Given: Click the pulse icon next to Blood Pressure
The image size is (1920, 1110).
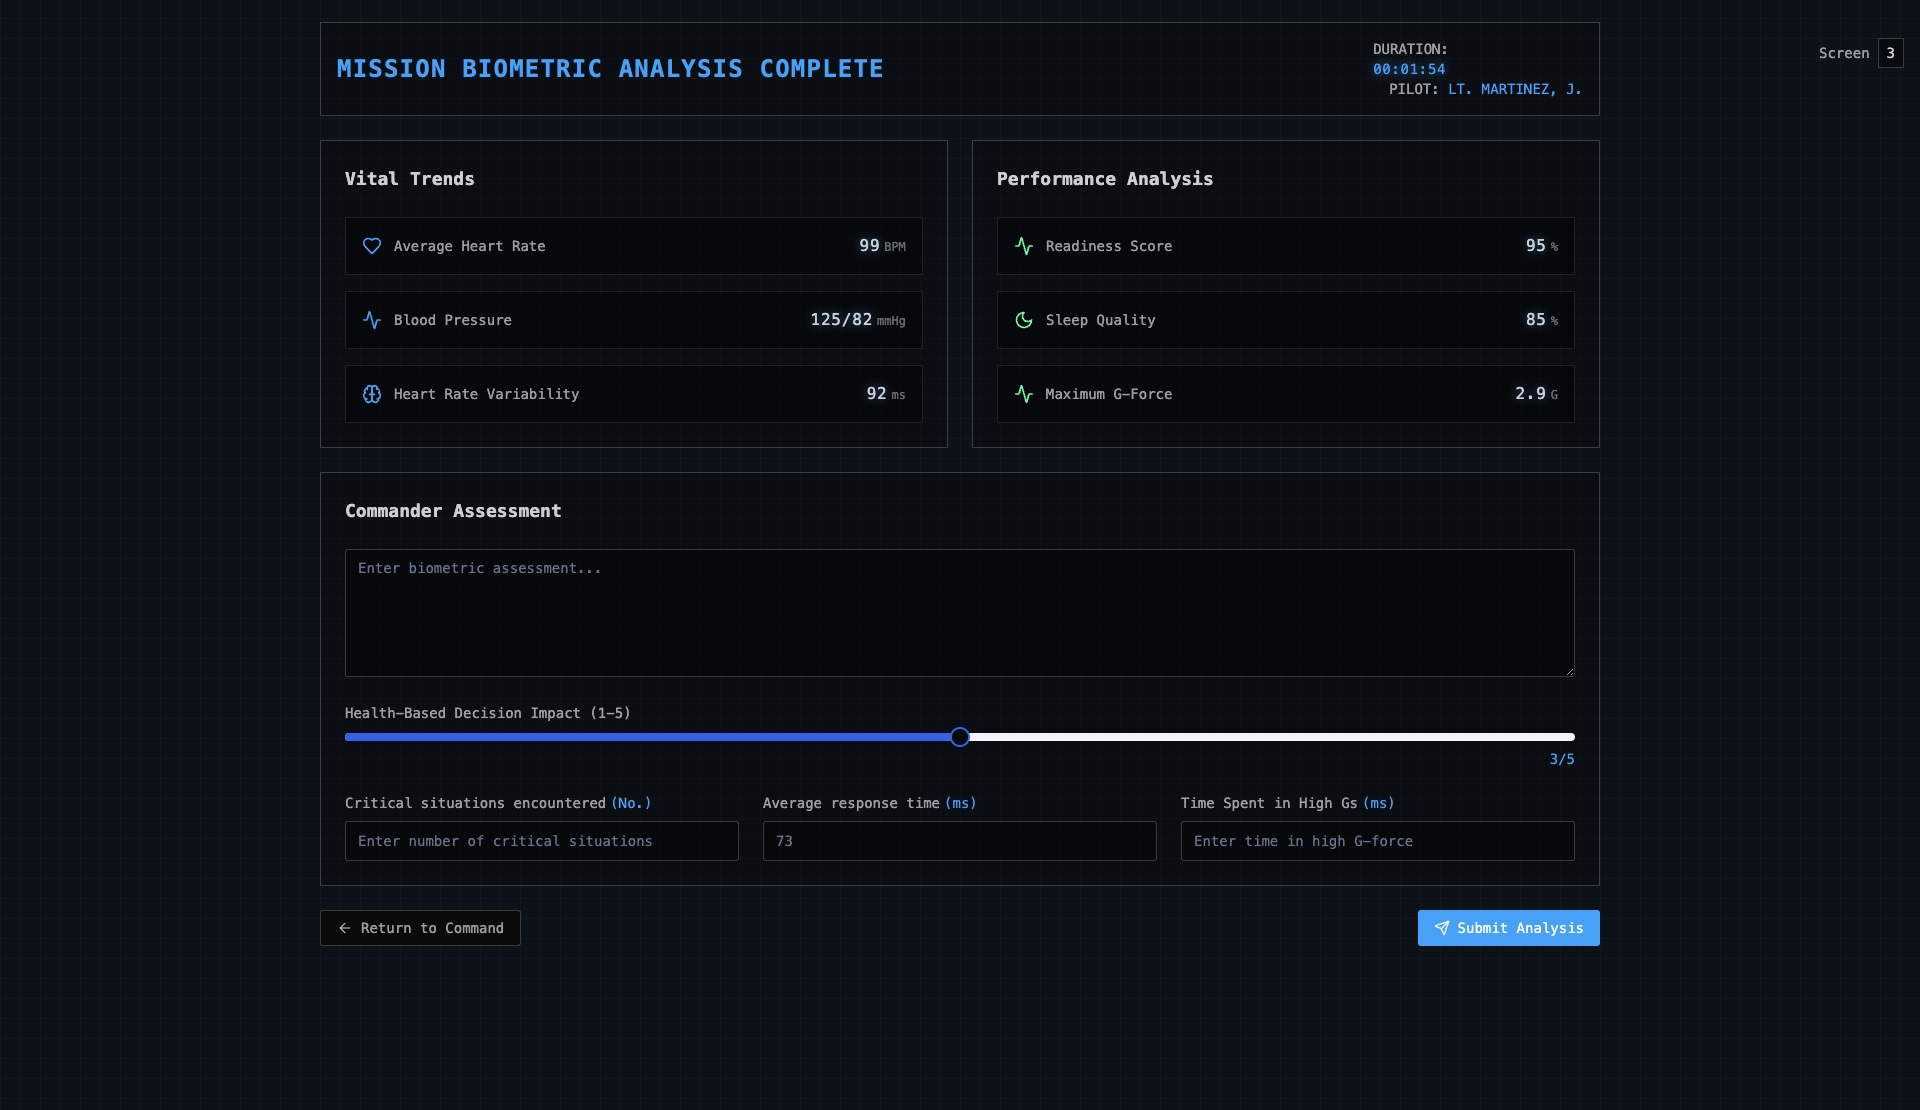Looking at the screenshot, I should pos(372,320).
